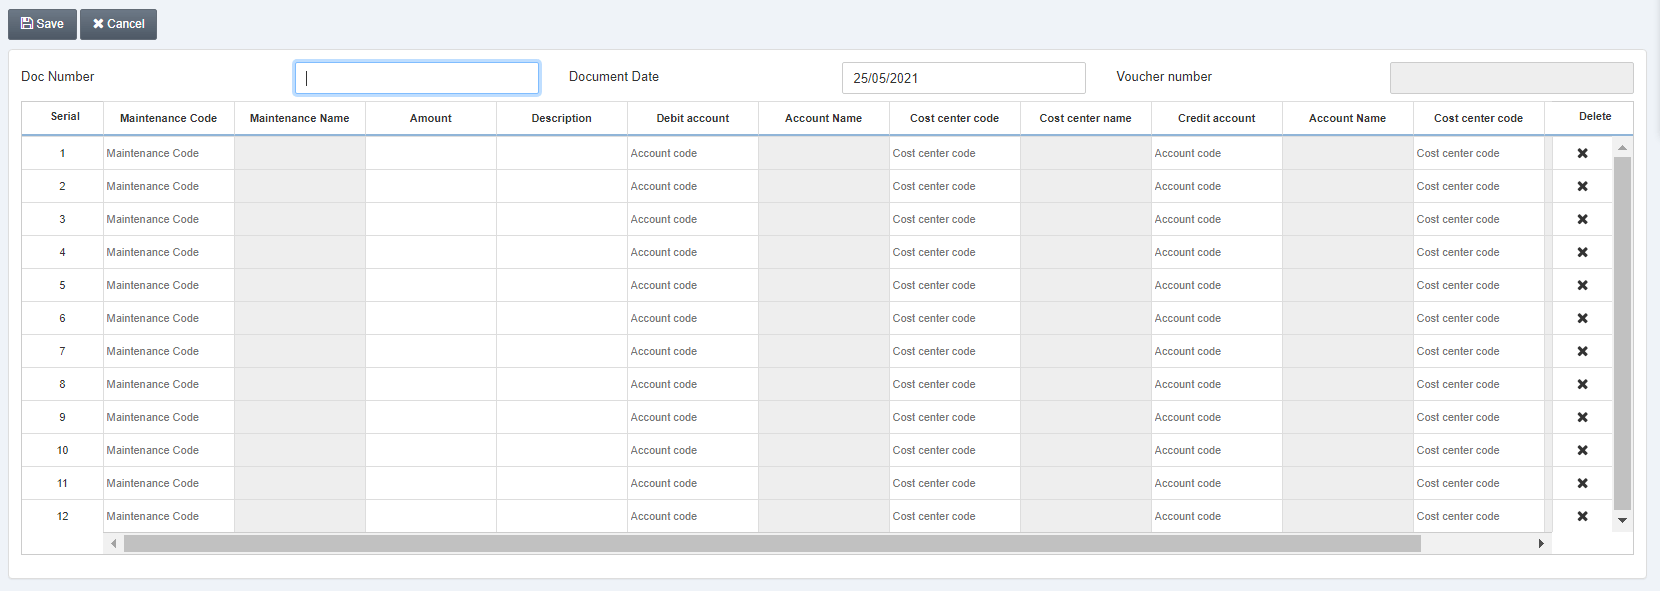This screenshot has height=591, width=1660.
Task: Click Credit Account code field in row 2
Action: (x=1217, y=186)
